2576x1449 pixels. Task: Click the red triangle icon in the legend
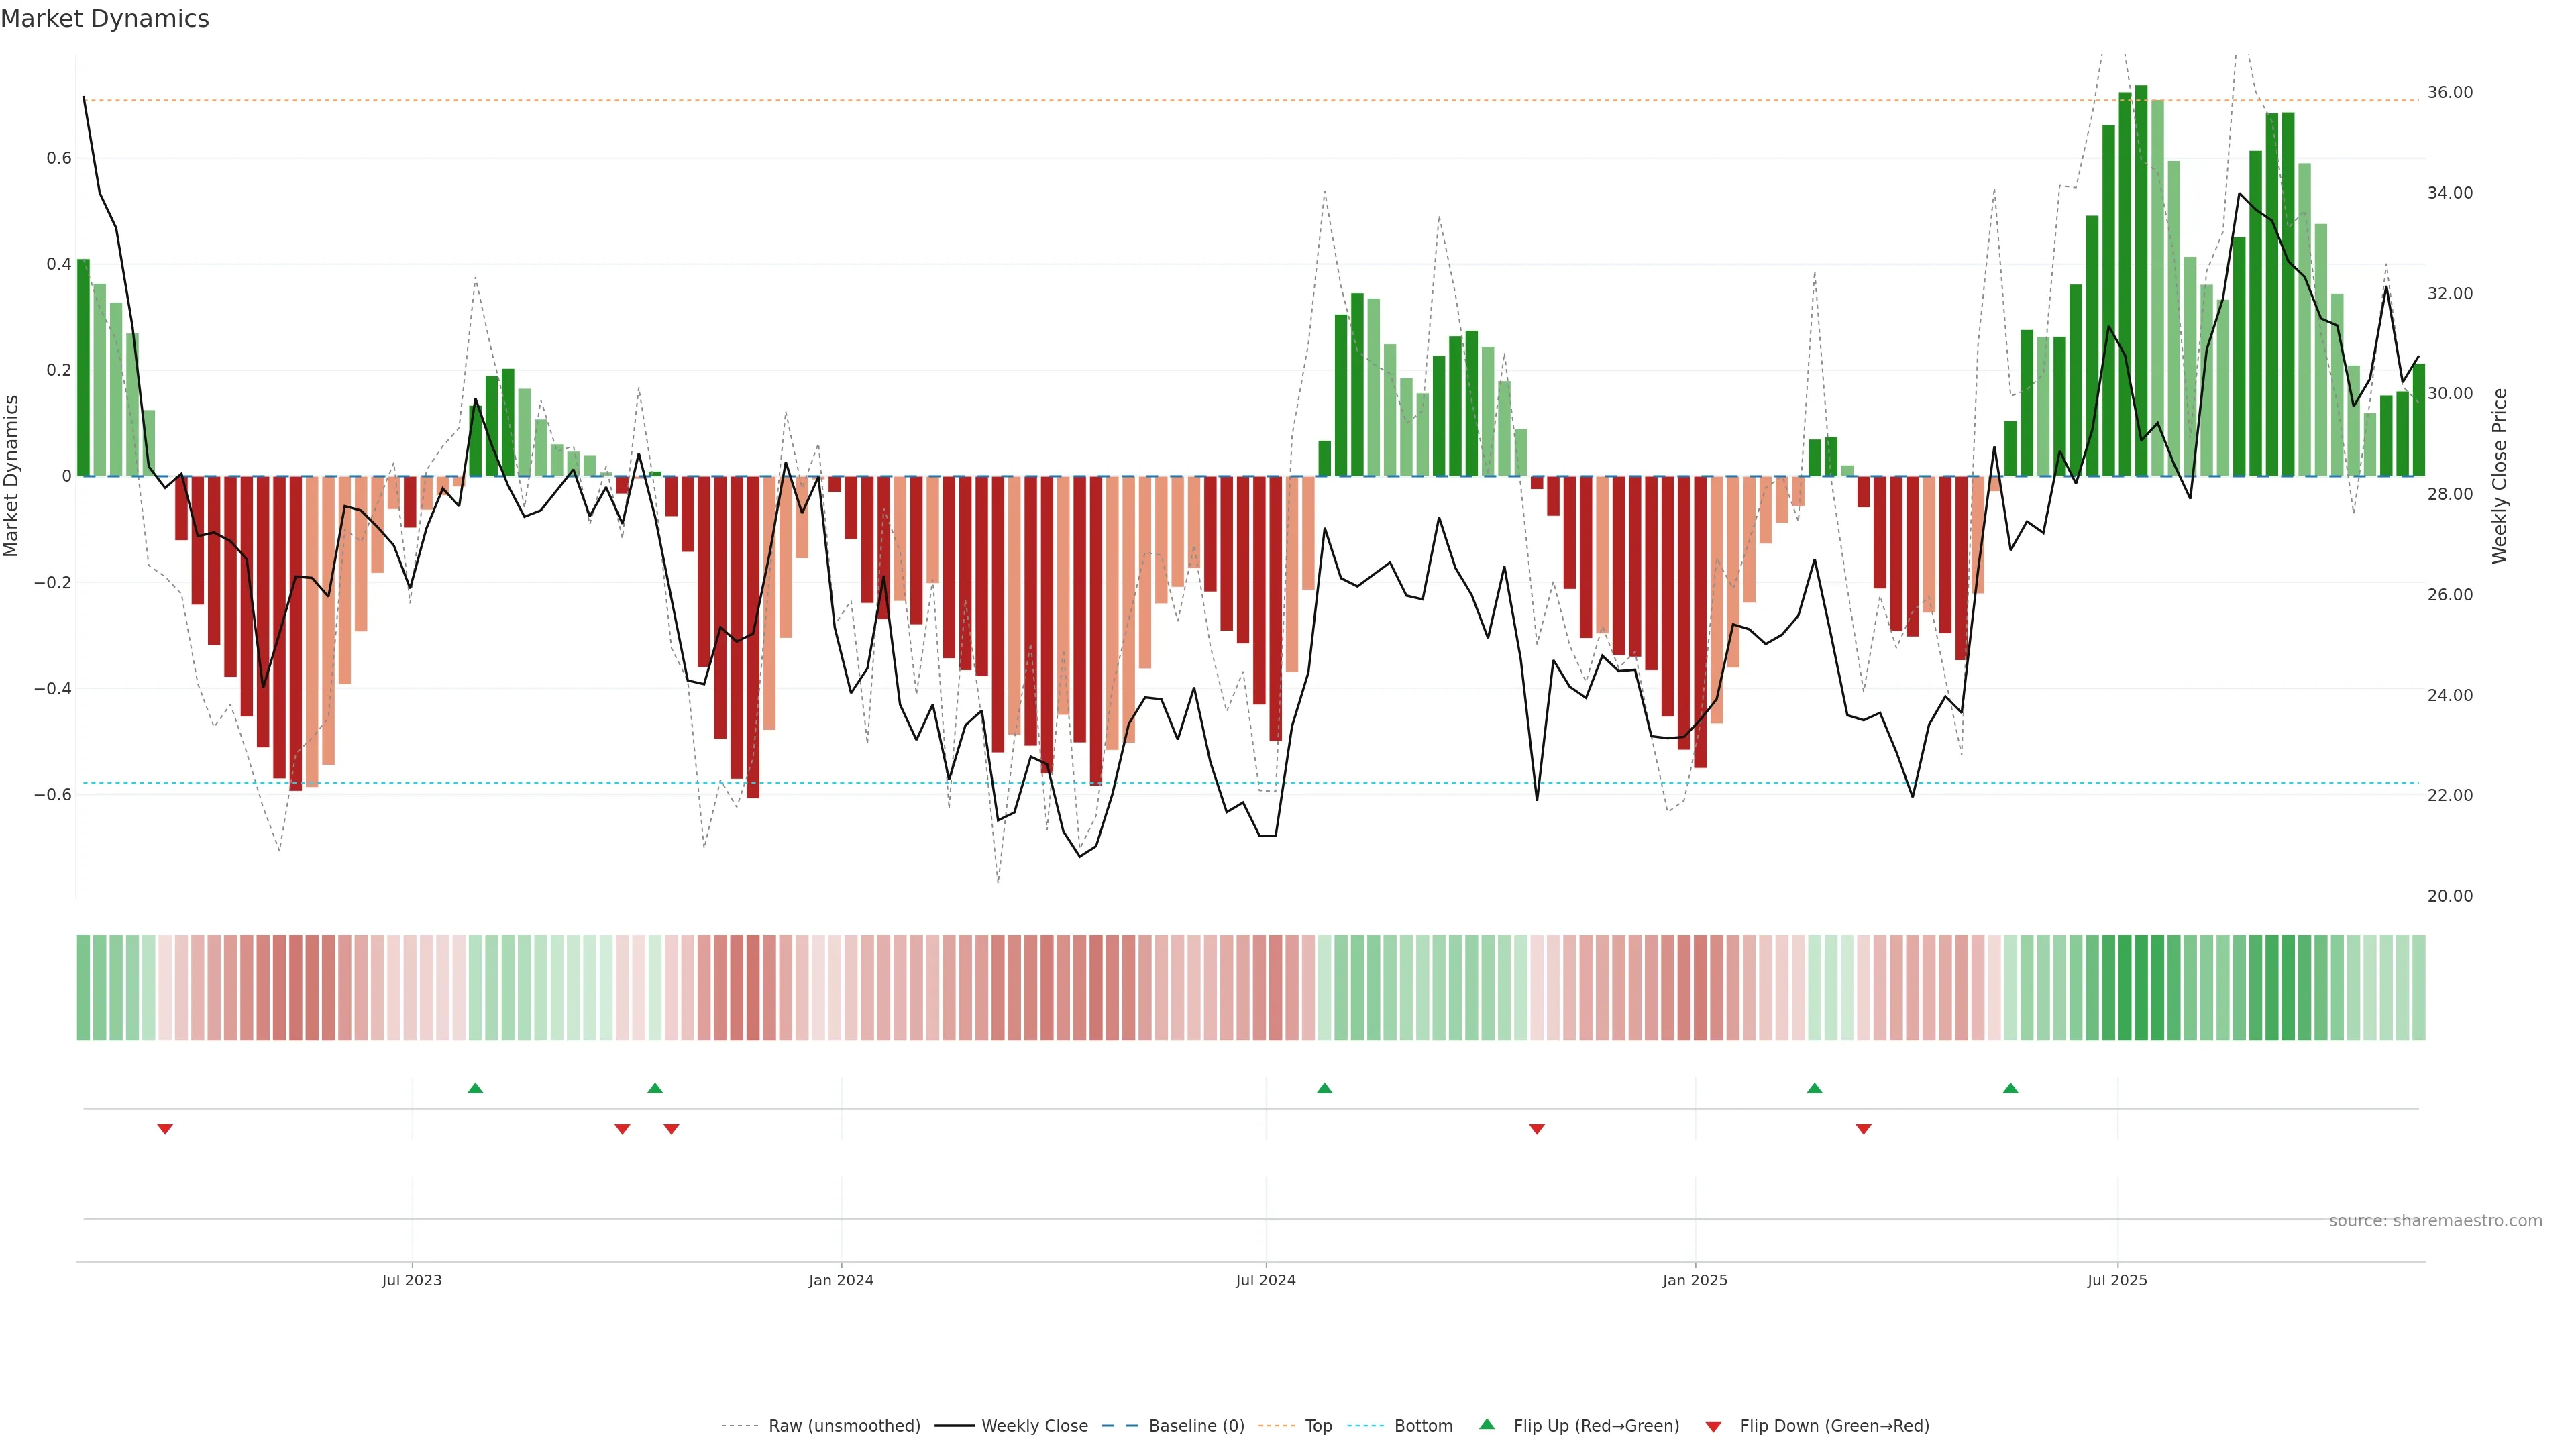point(1713,1427)
